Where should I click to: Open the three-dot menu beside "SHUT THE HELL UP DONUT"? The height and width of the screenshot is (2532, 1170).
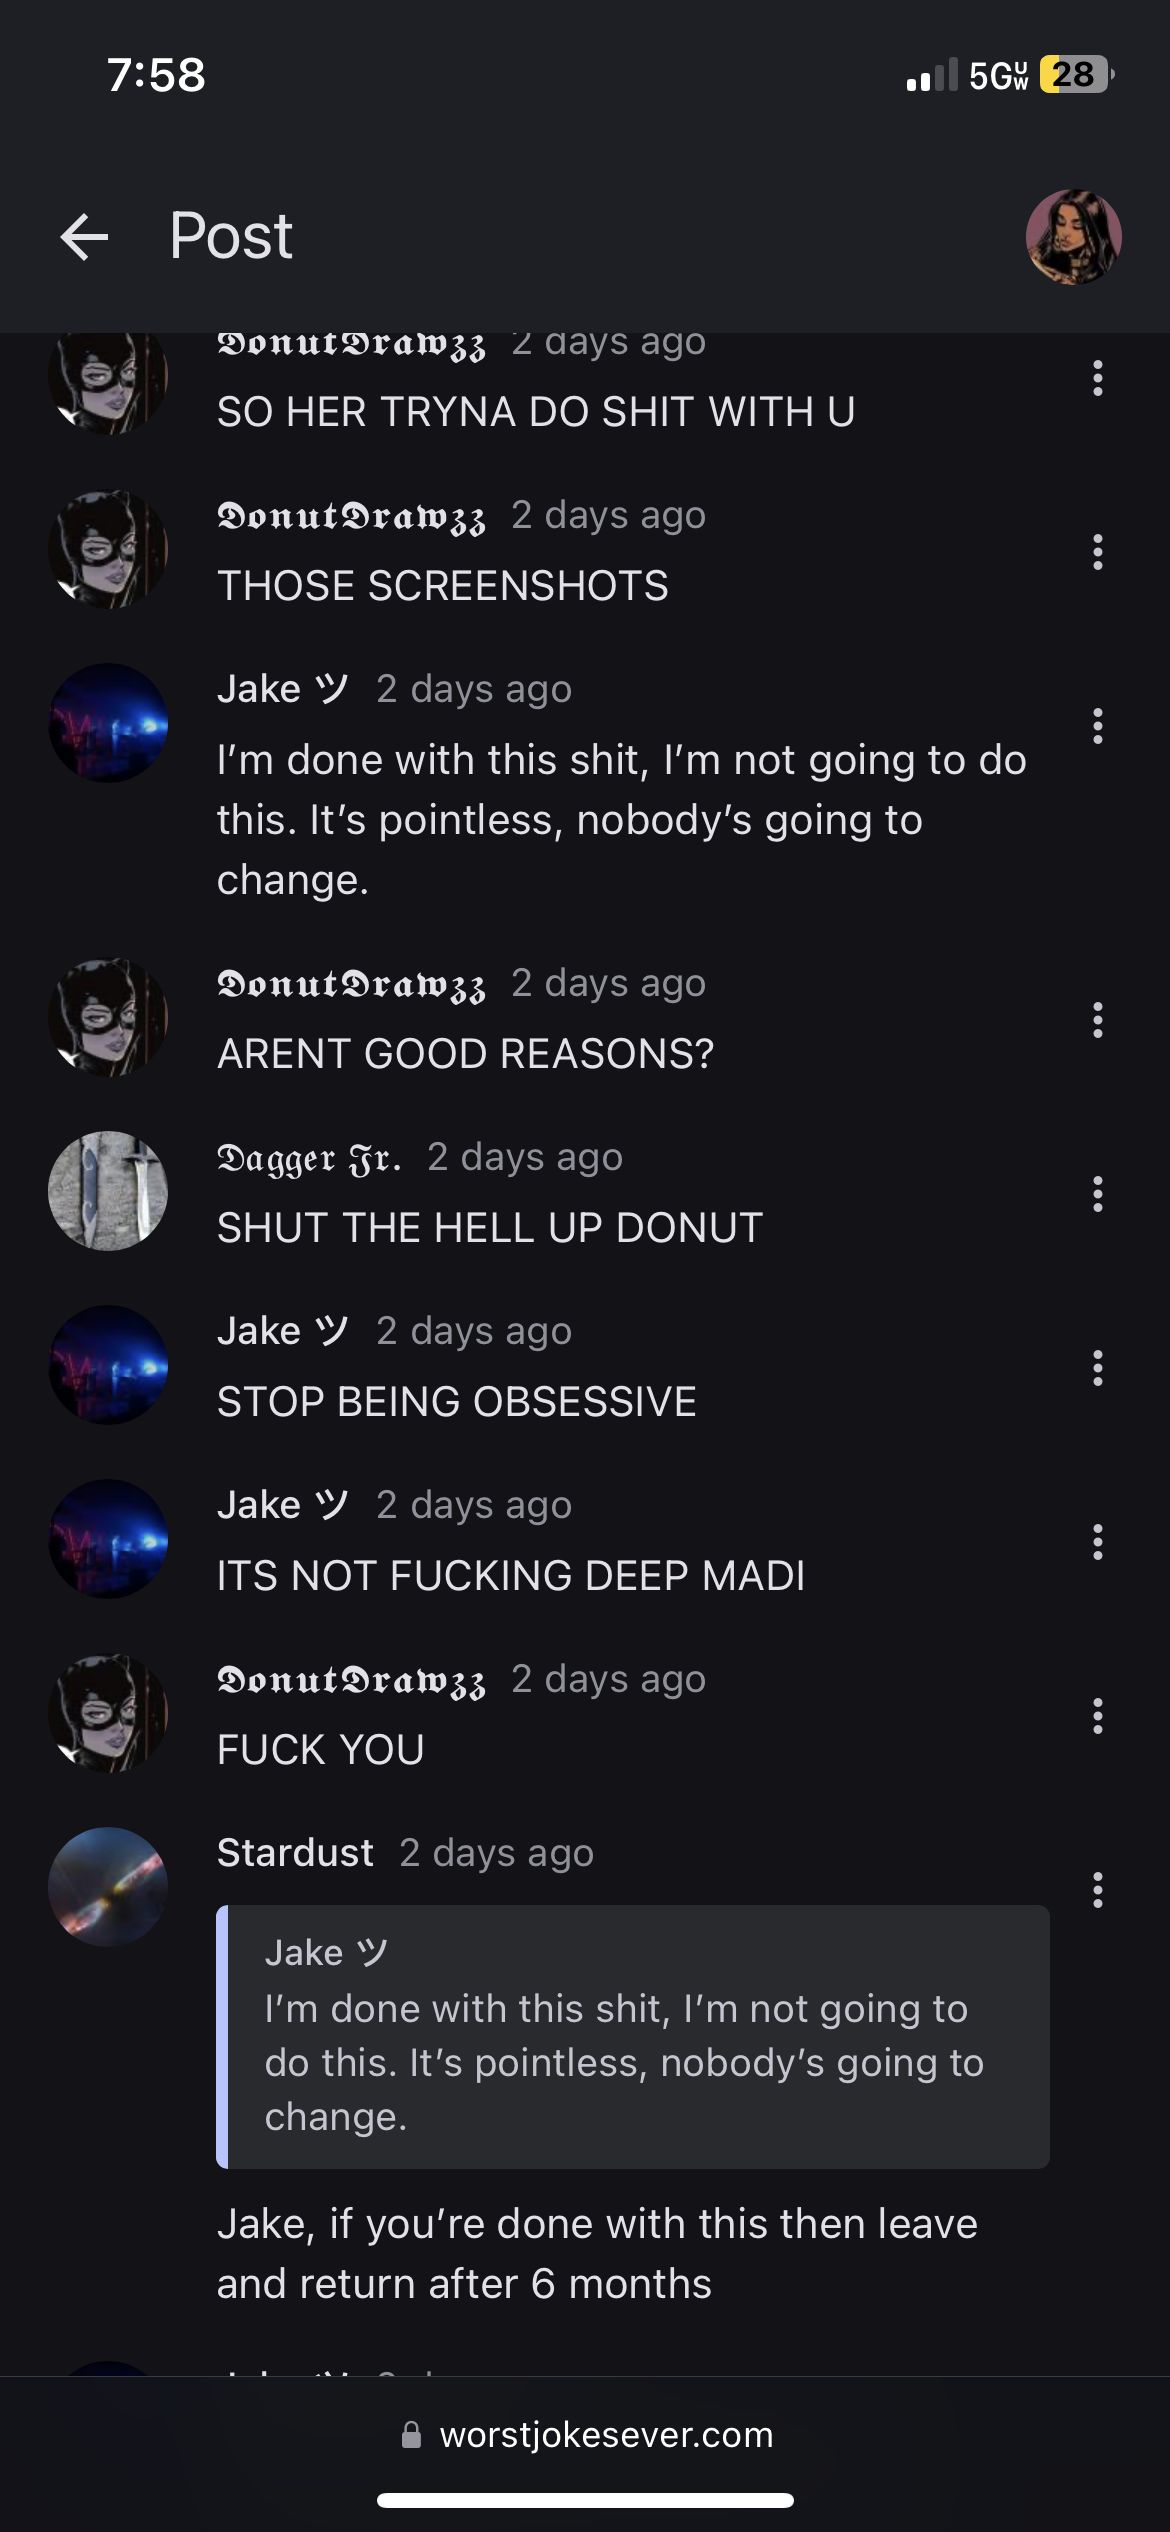pos(1097,1194)
